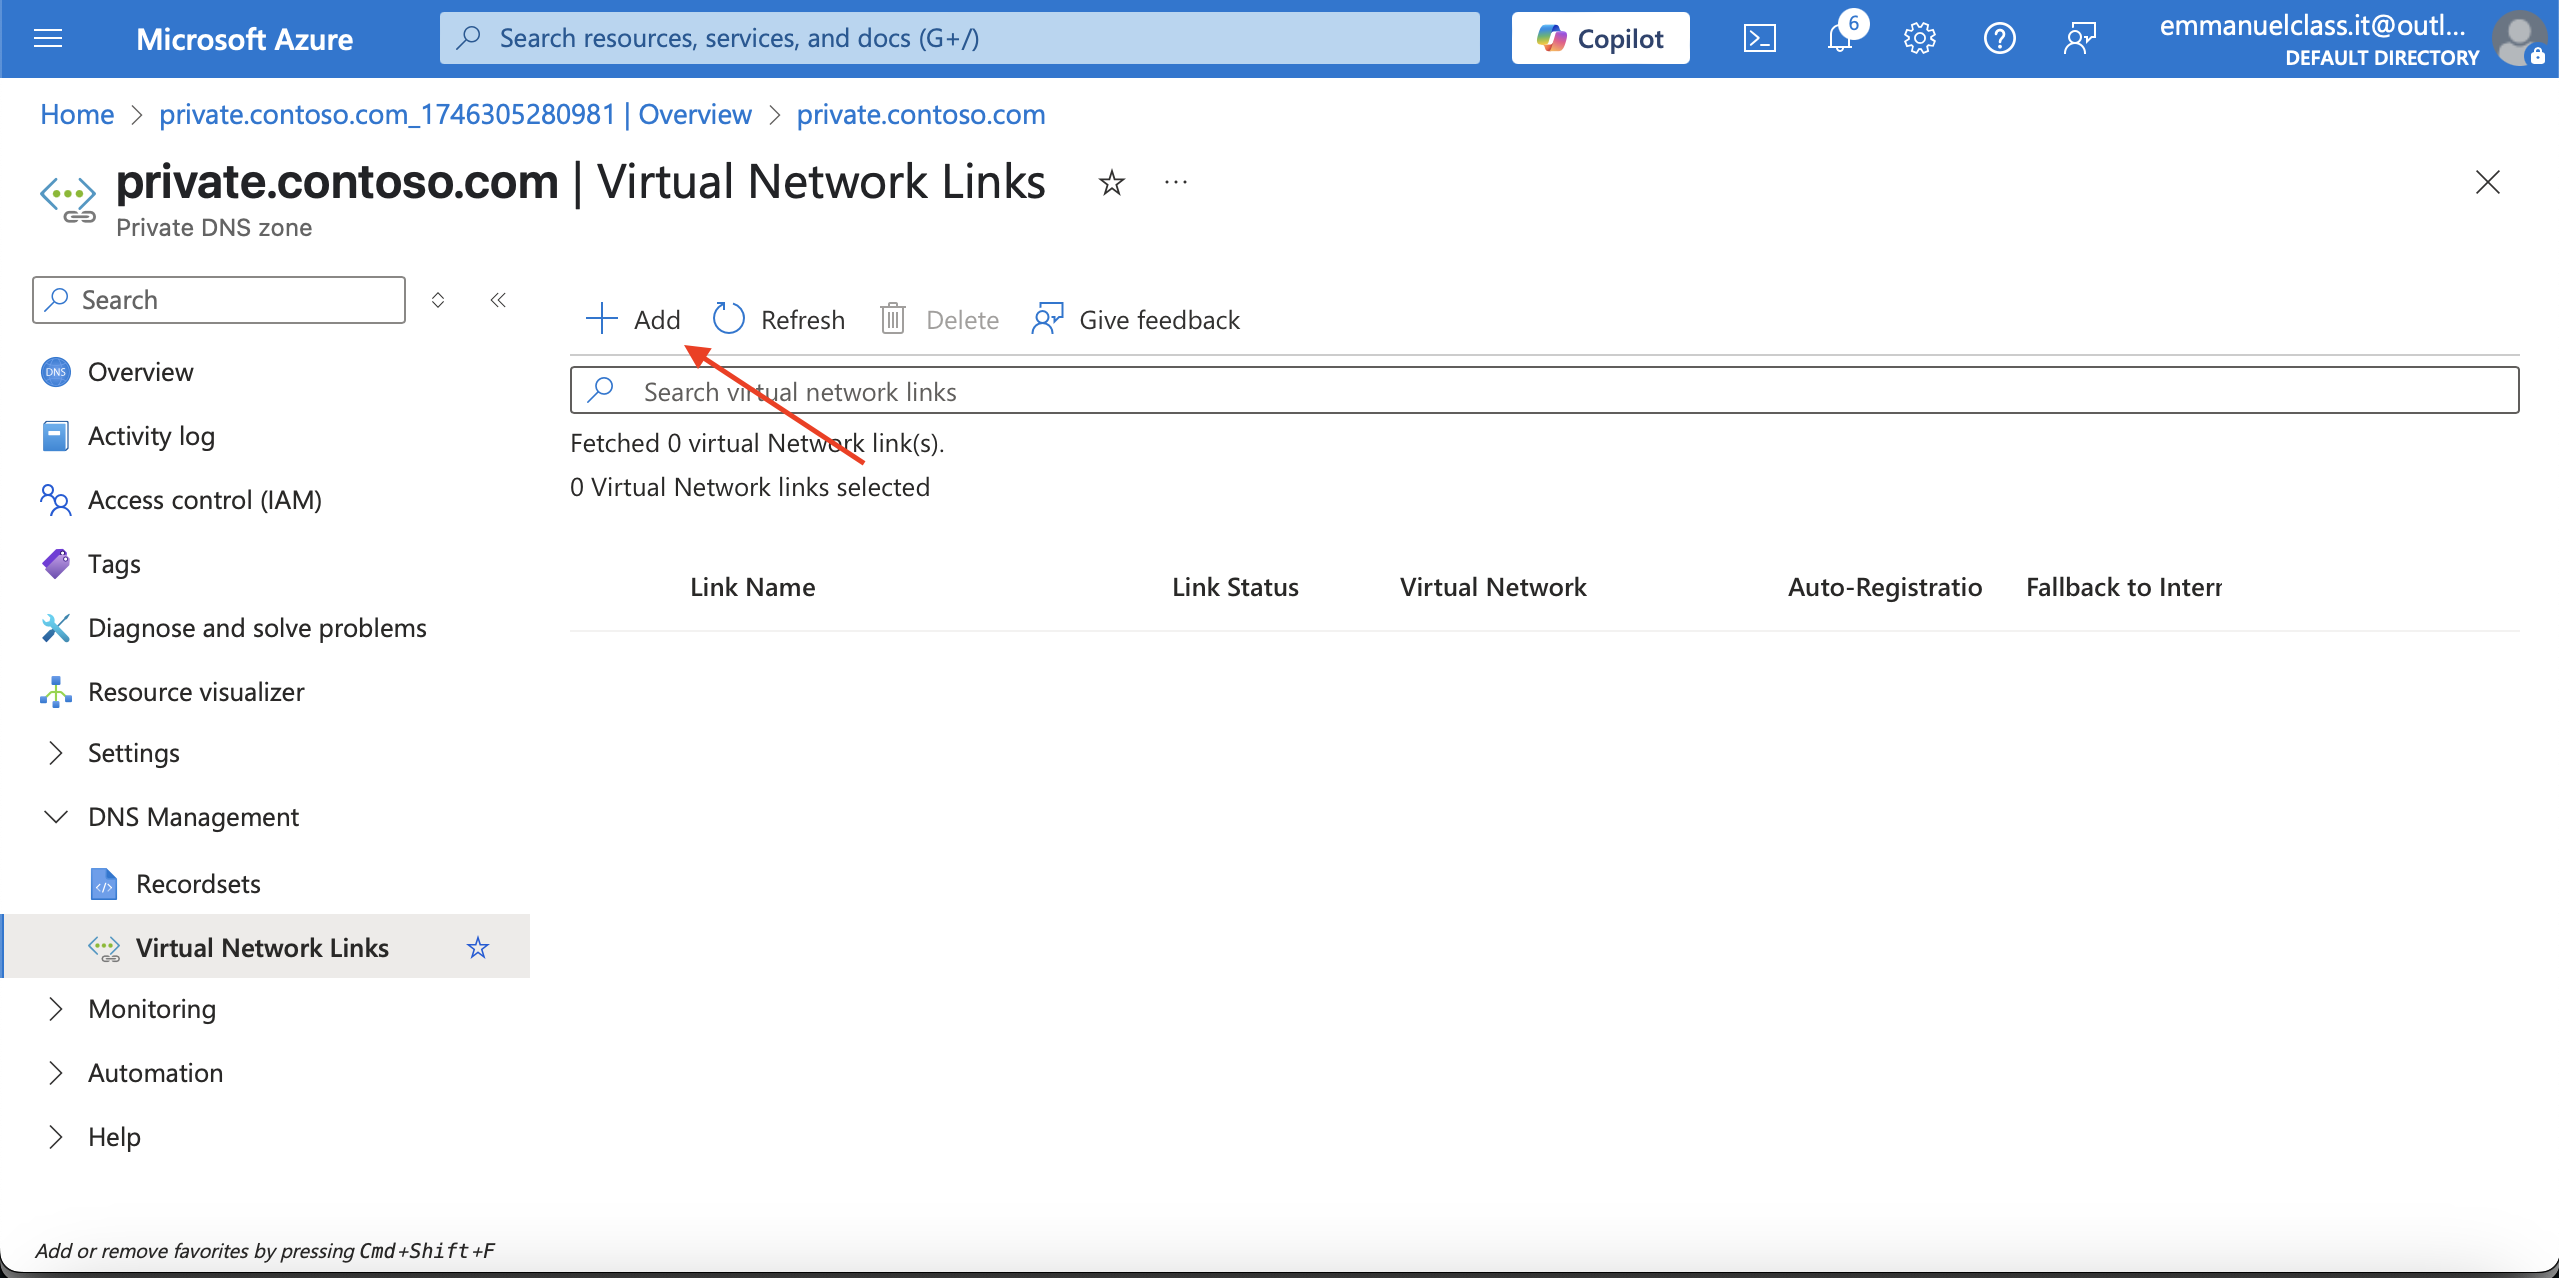Open Access control (IAM)
2559x1278 pixels.
[205, 500]
